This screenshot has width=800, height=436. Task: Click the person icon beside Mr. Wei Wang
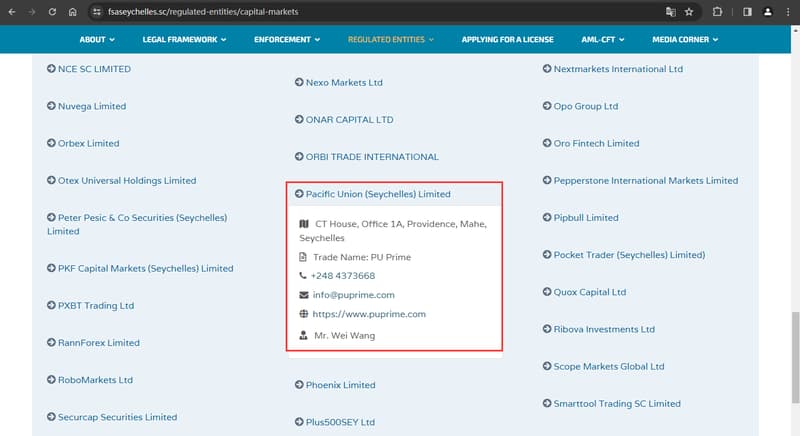[303, 336]
